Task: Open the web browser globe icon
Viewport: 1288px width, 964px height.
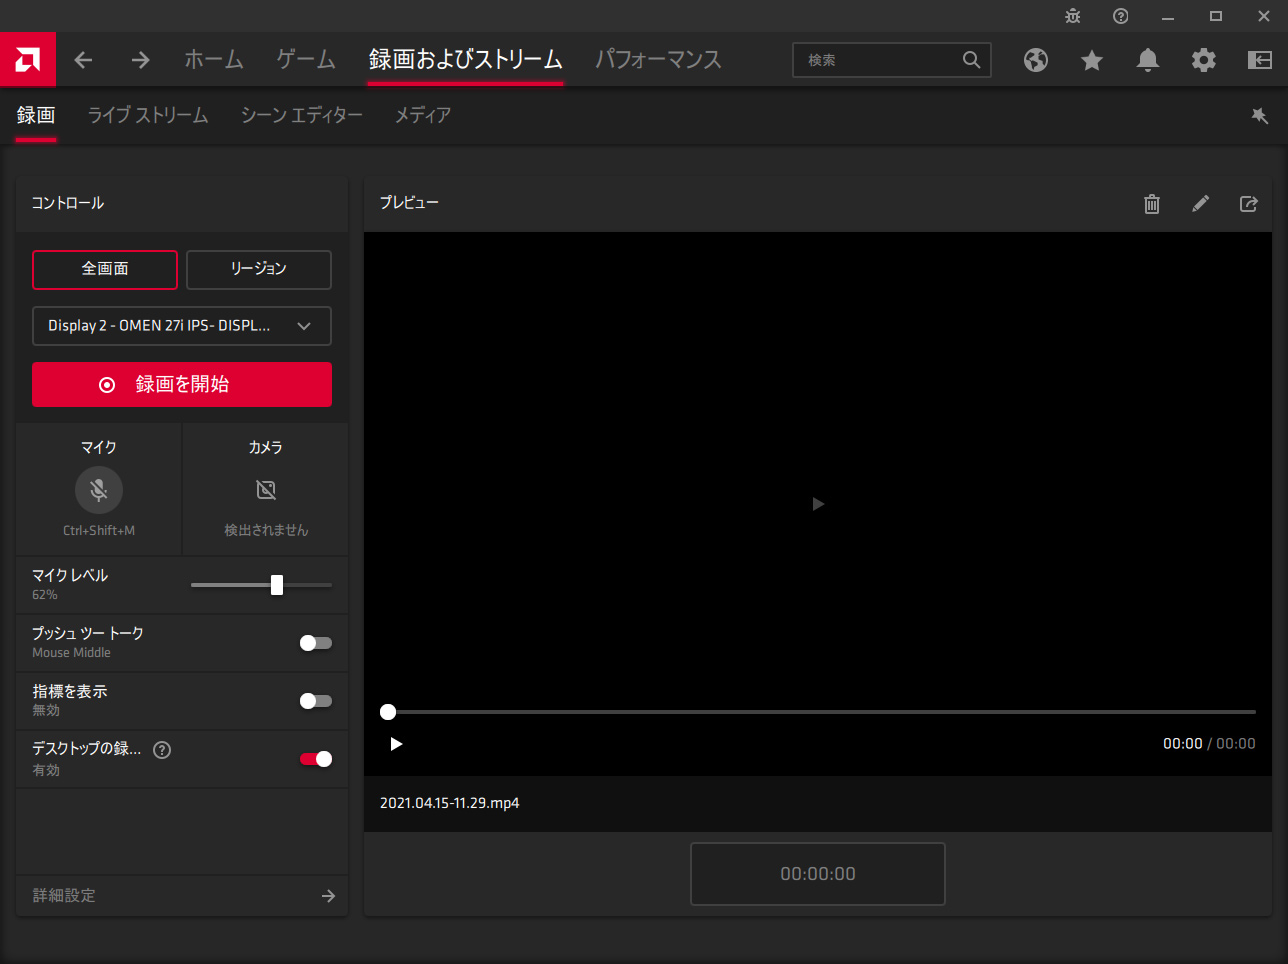Action: [x=1036, y=60]
